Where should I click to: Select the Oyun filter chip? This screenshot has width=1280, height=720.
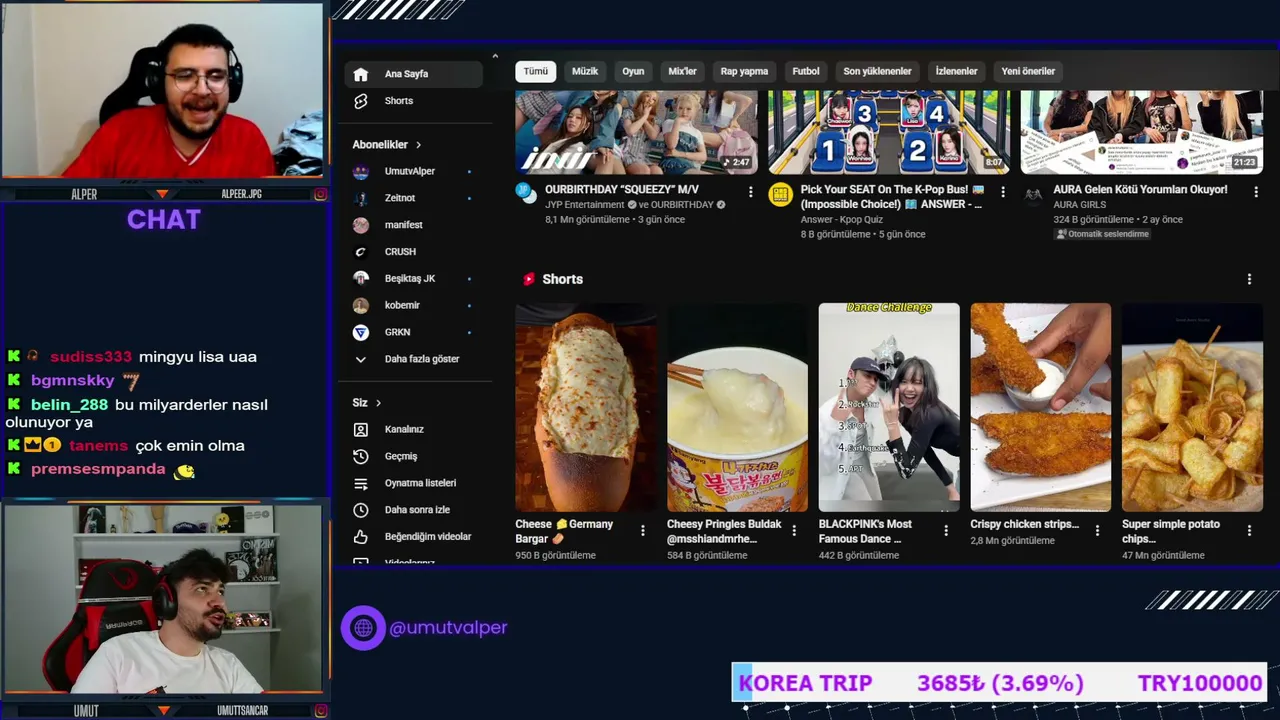tap(633, 71)
